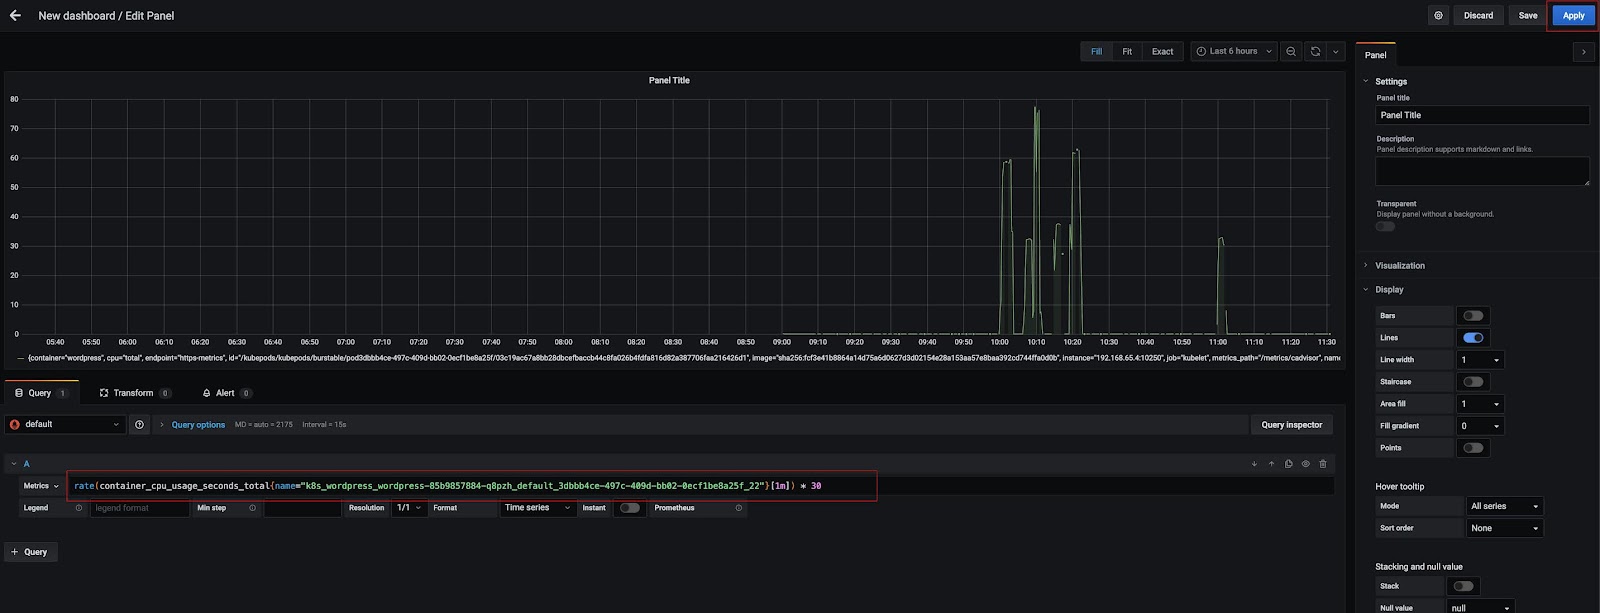Open the refresh interval dropdown arrow

click(1336, 51)
